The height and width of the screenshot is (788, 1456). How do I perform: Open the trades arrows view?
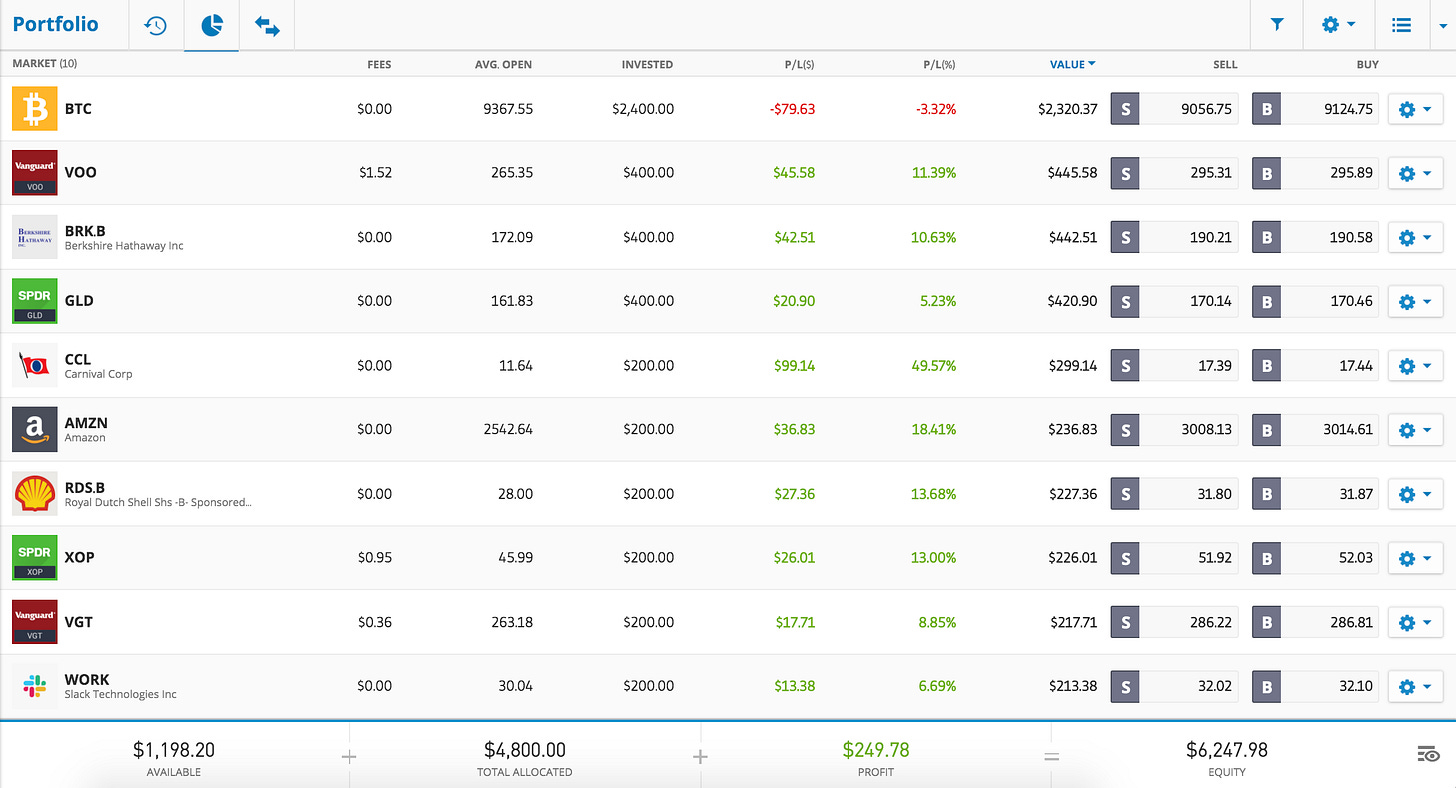click(267, 25)
